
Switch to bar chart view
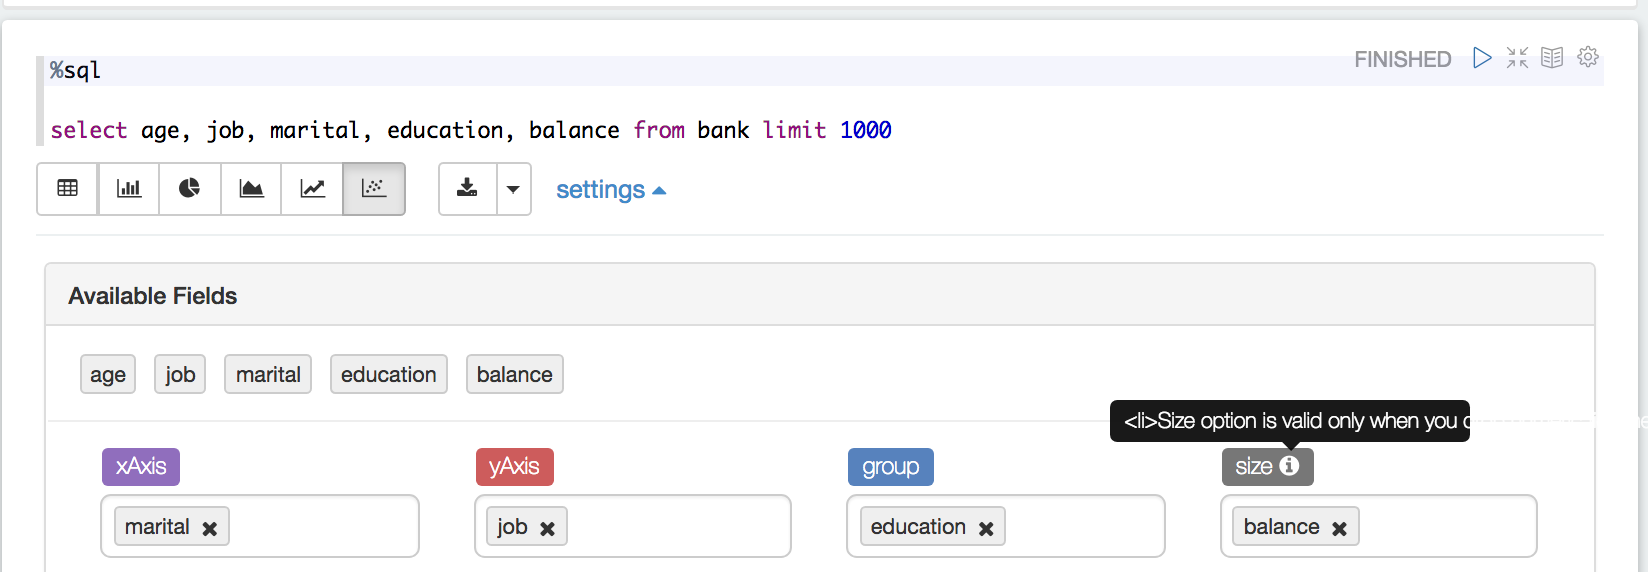(129, 189)
